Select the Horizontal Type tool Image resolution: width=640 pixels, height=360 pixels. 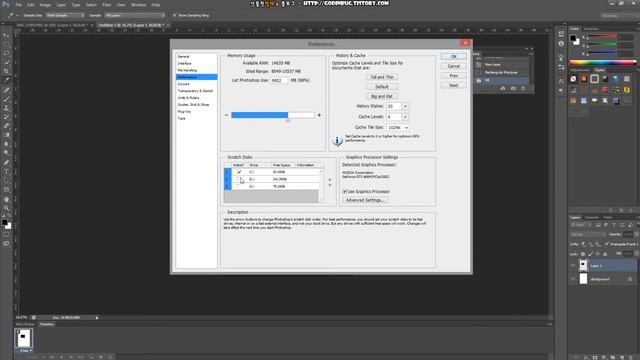pyautogui.click(x=6, y=172)
